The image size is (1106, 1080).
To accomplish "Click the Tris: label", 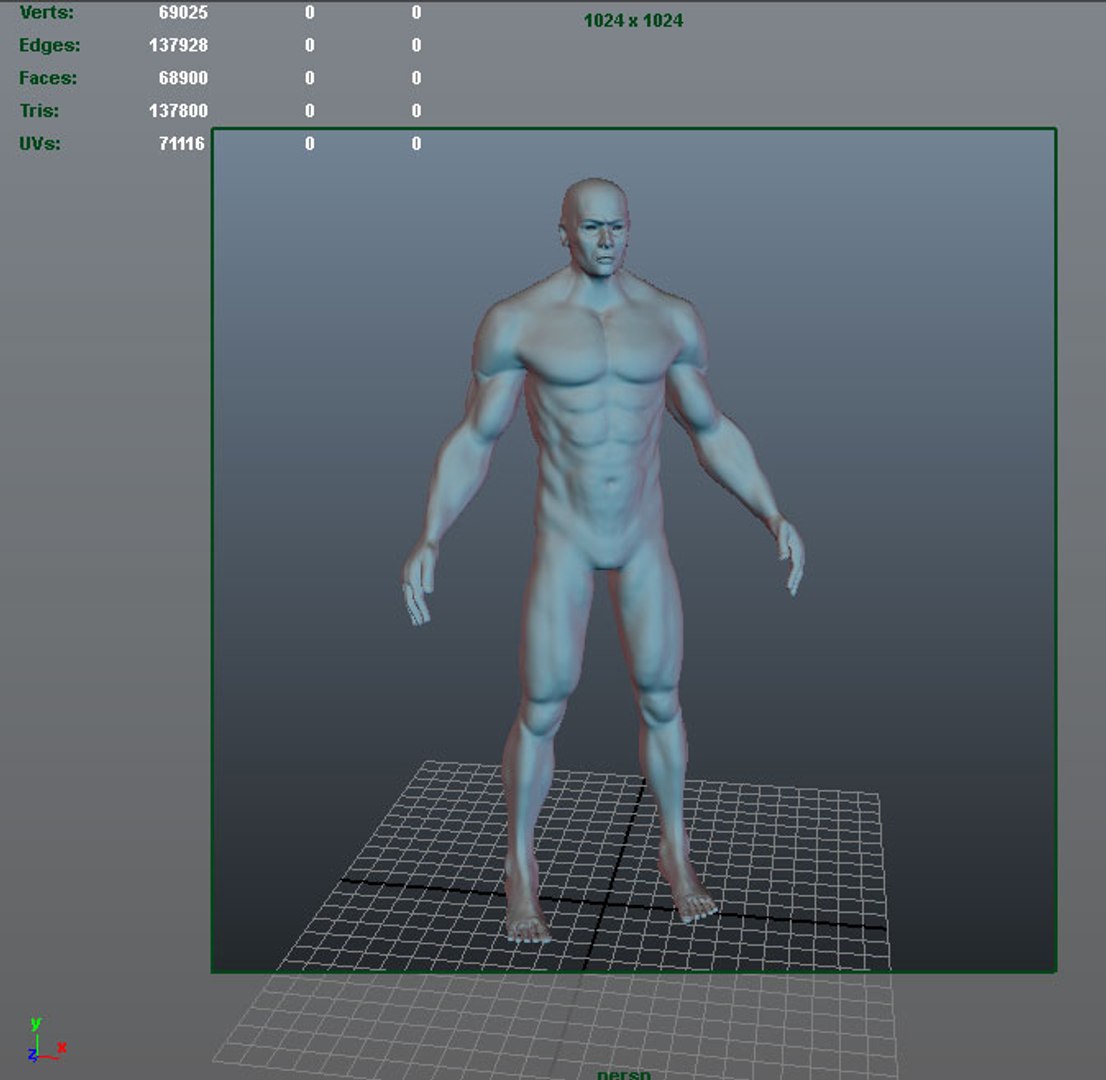I will pyautogui.click(x=39, y=111).
